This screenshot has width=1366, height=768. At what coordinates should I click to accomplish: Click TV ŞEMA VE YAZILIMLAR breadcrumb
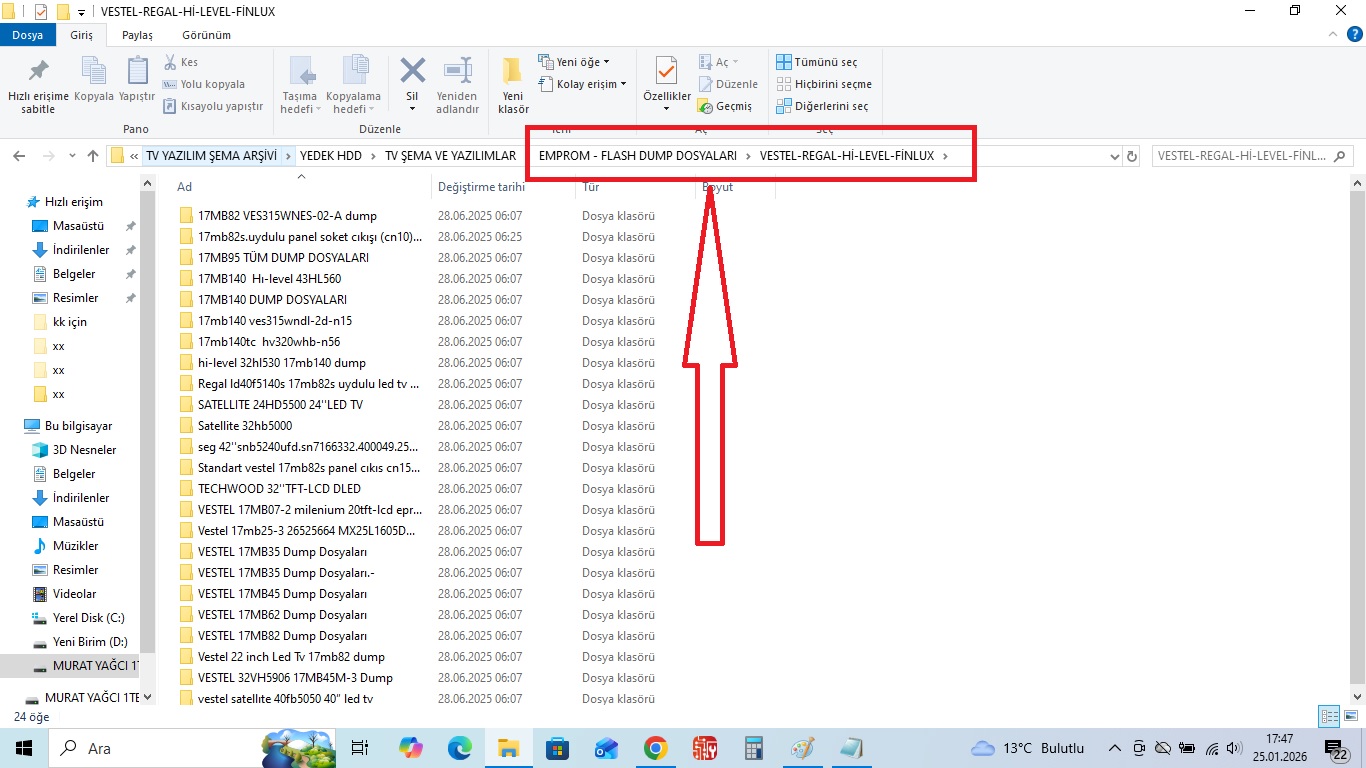[450, 156]
